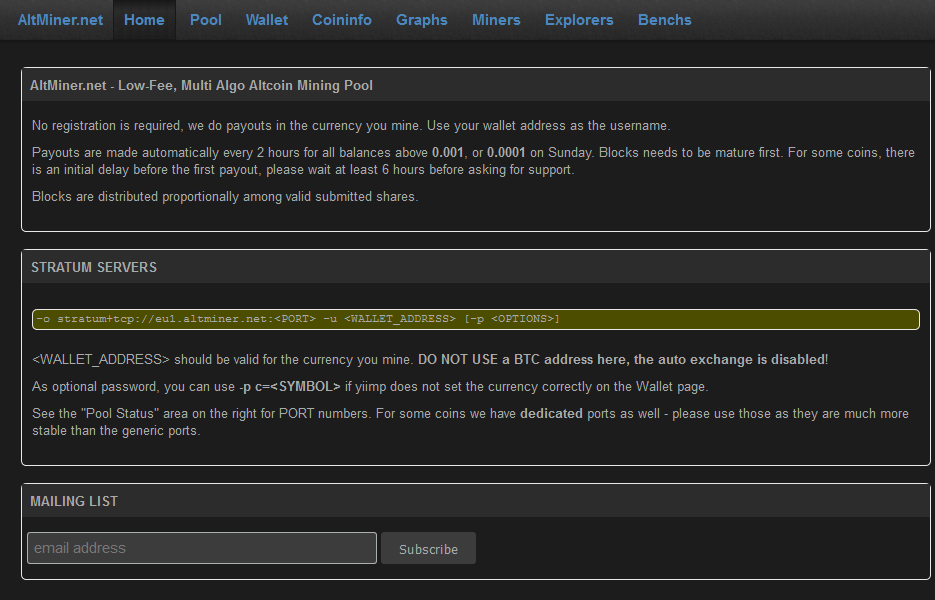The image size is (935, 600).
Task: Focus the email address input field
Action: click(202, 548)
